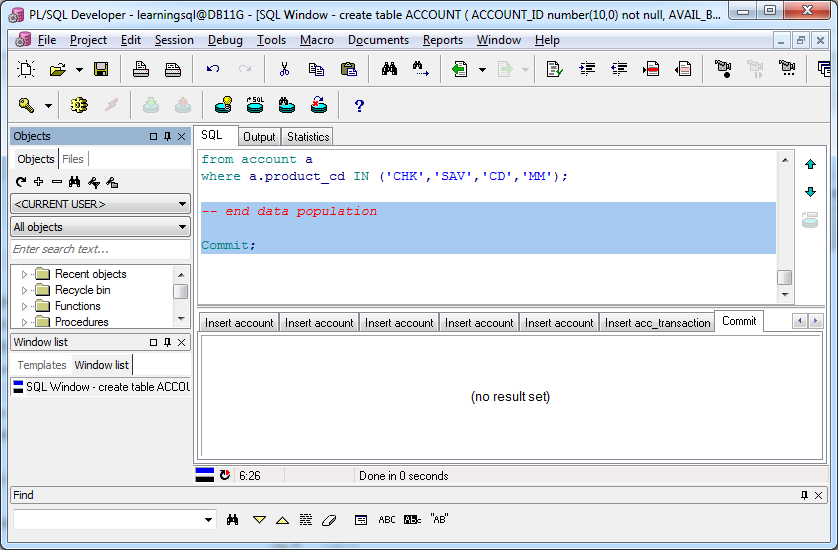Click the Log on key icon
Image resolution: width=838 pixels, height=550 pixels.
click(26, 105)
